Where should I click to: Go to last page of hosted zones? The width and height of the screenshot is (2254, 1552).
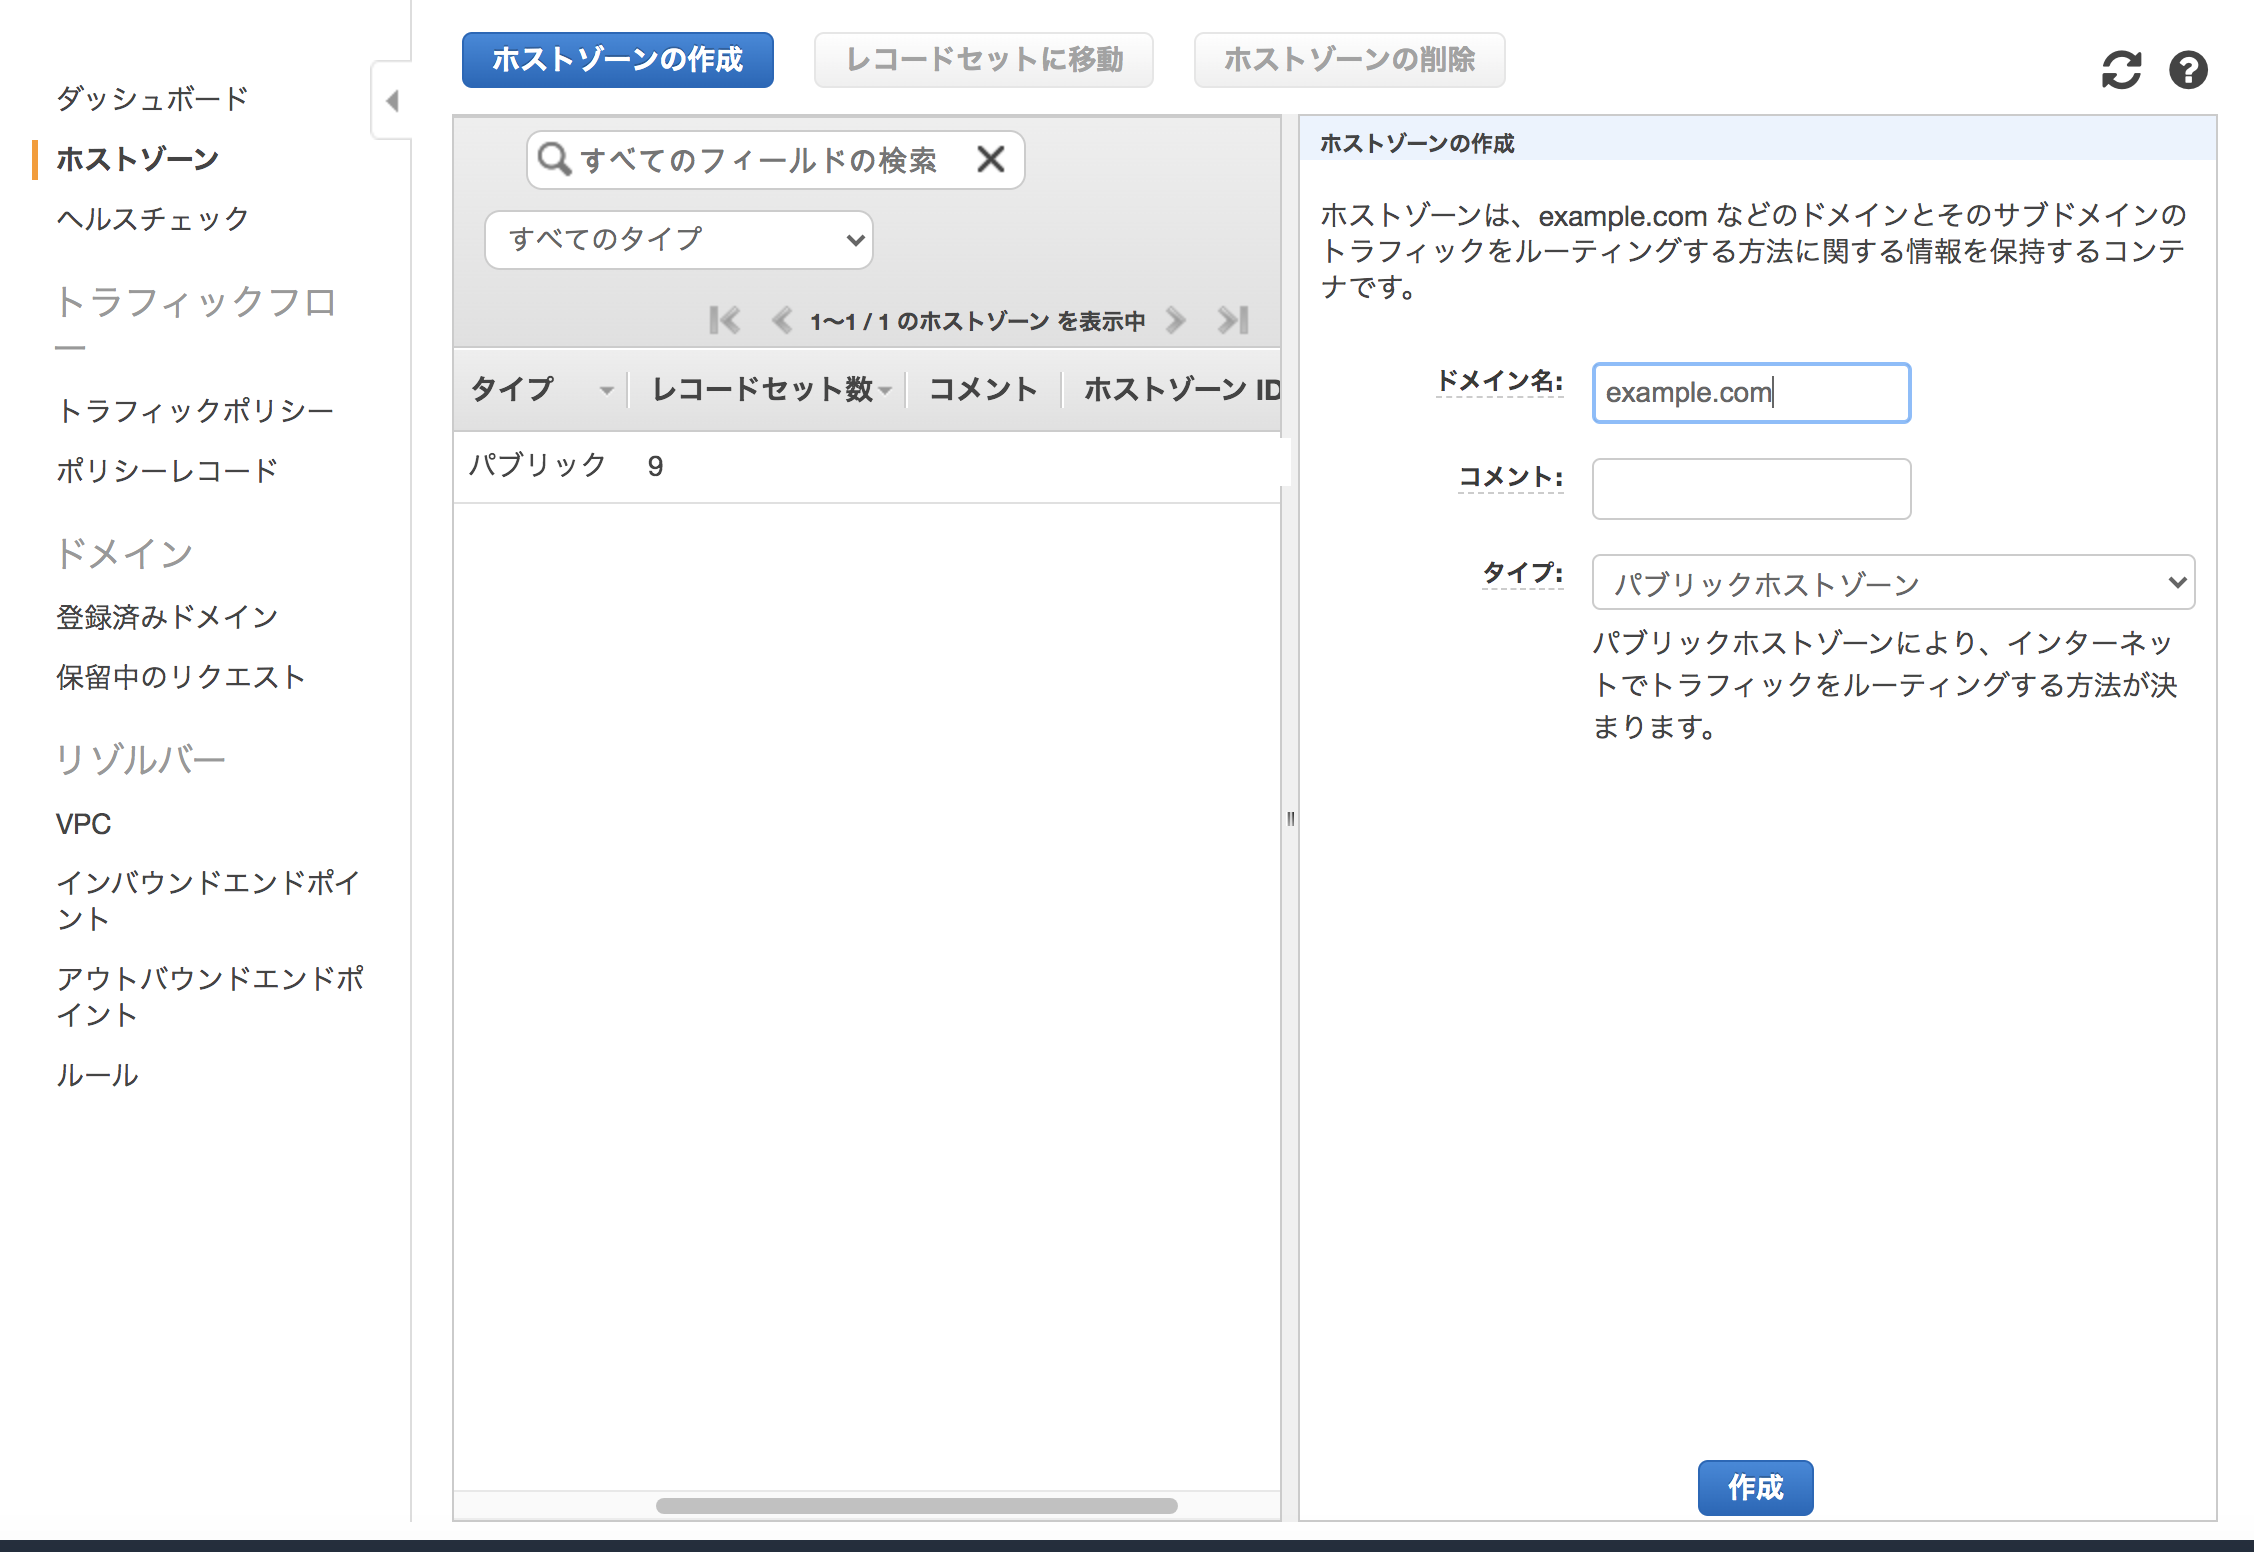(x=1233, y=320)
